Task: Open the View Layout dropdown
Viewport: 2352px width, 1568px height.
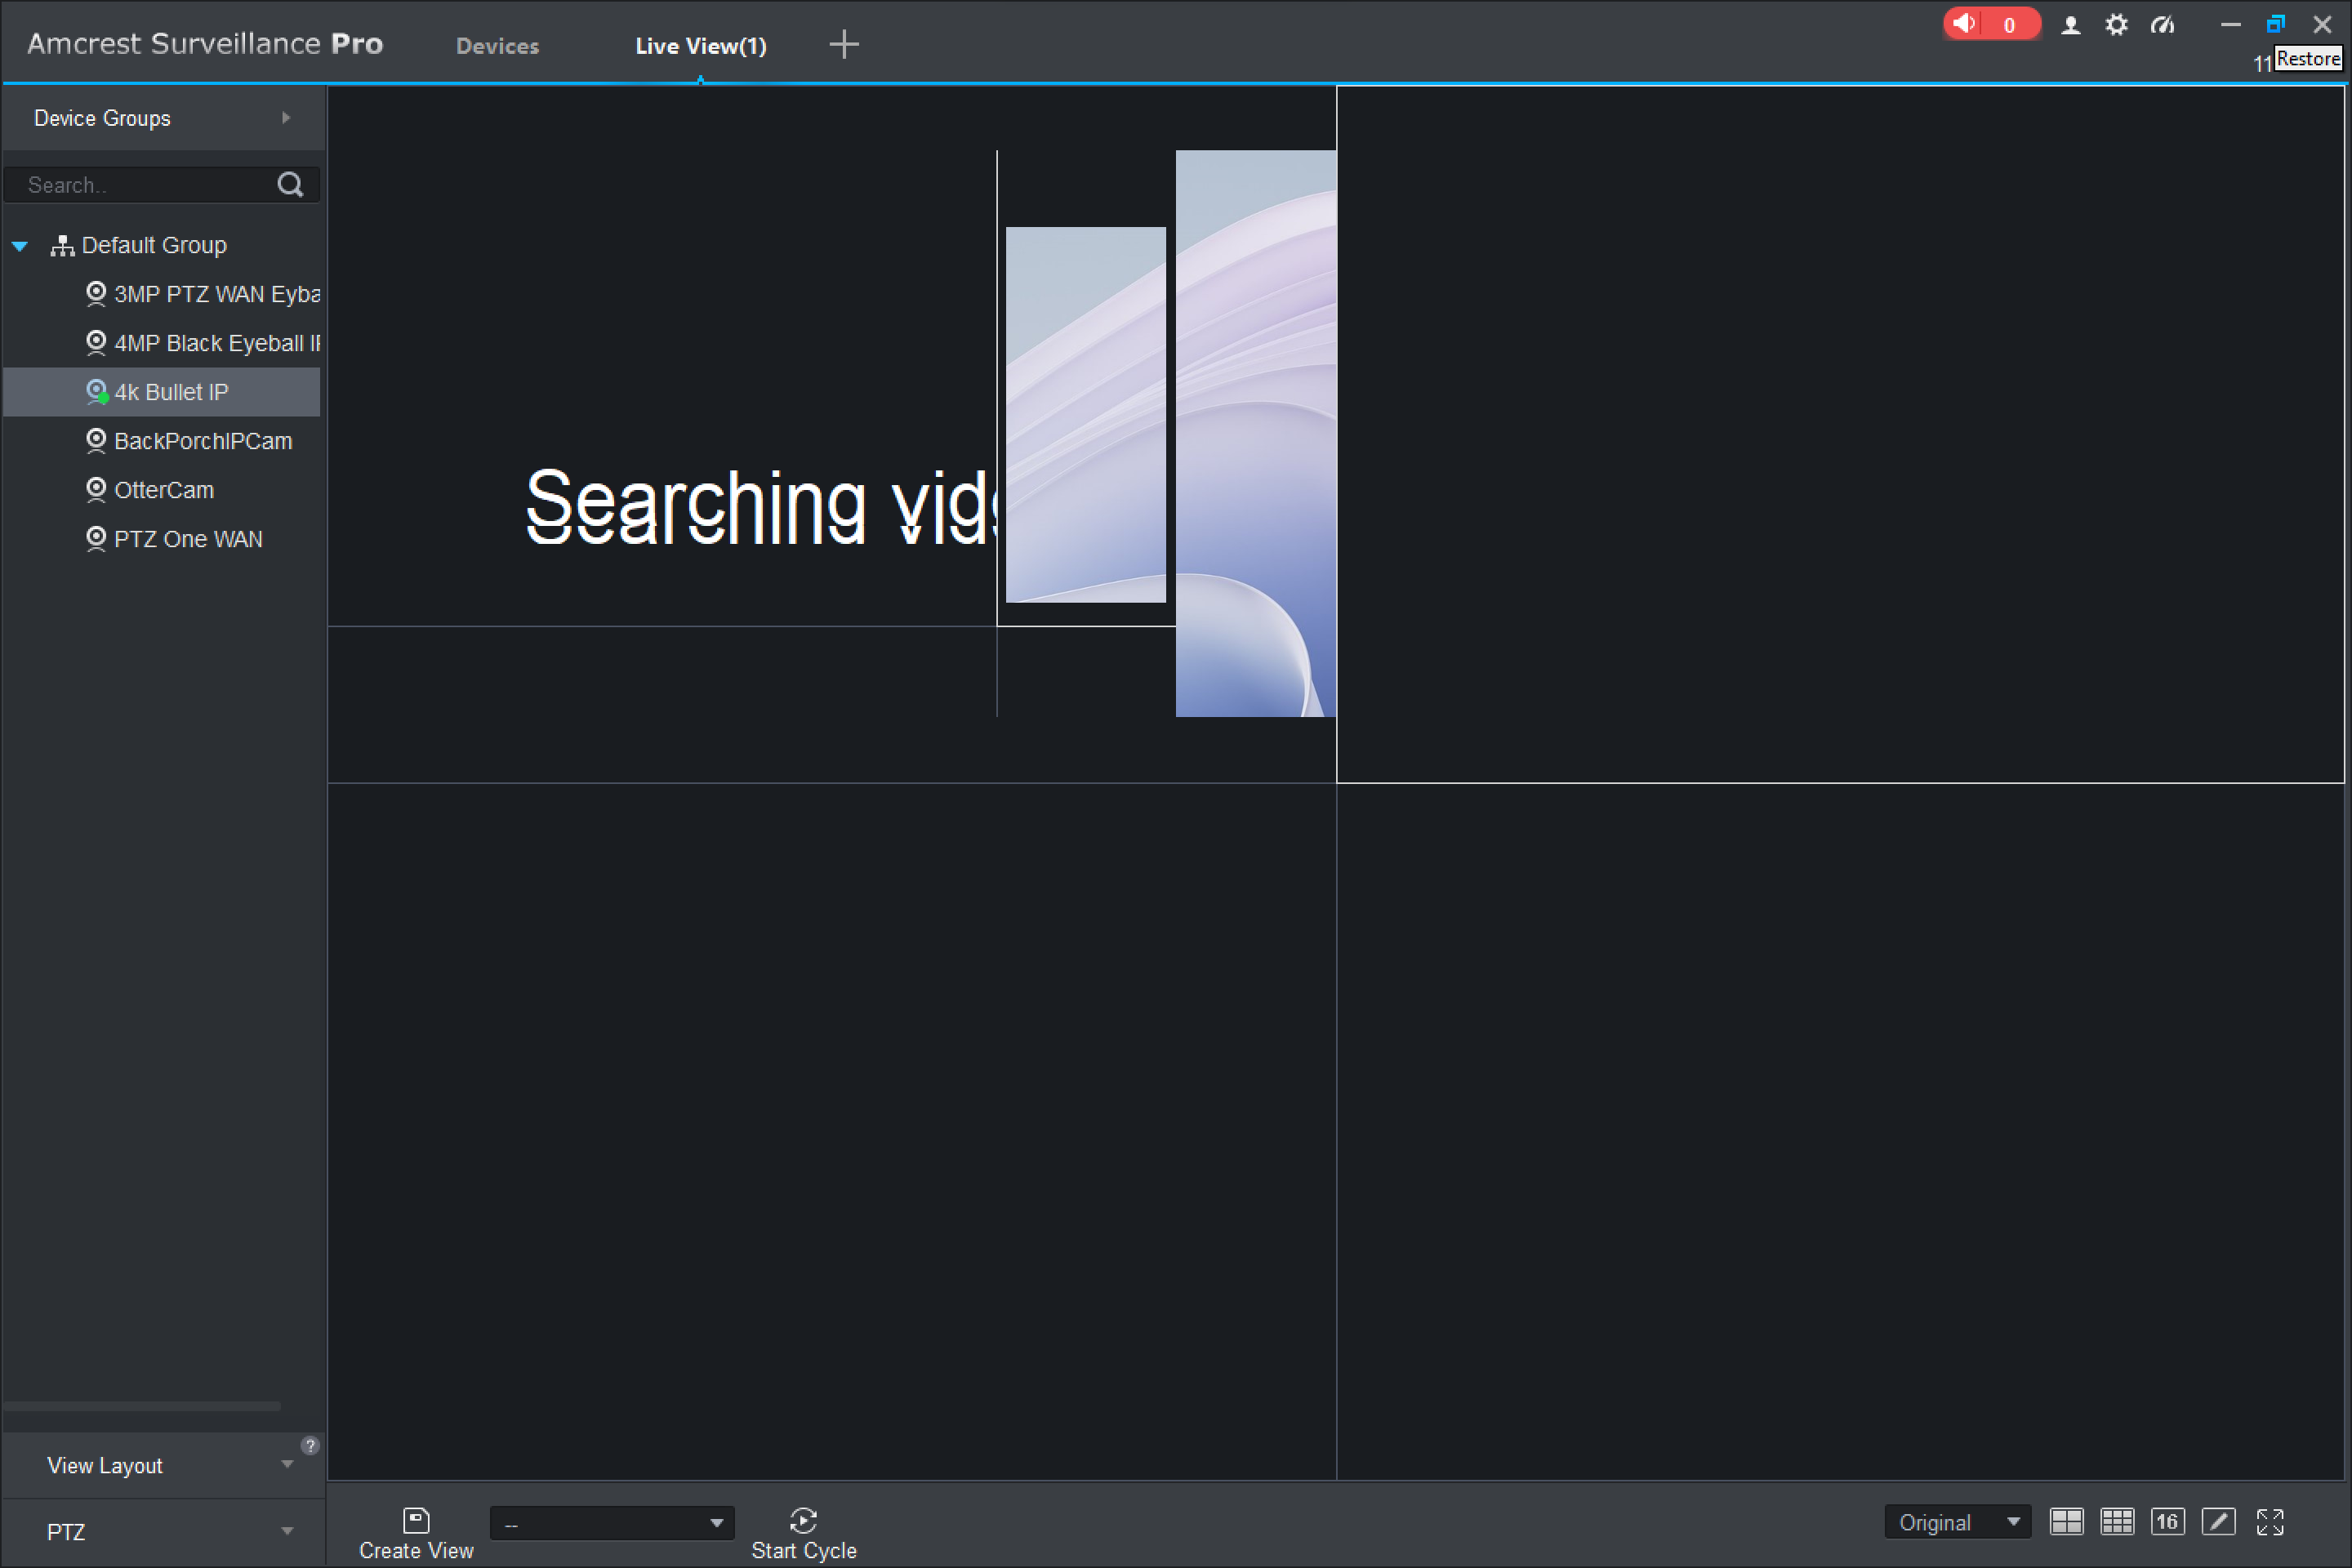Action: 287,1467
